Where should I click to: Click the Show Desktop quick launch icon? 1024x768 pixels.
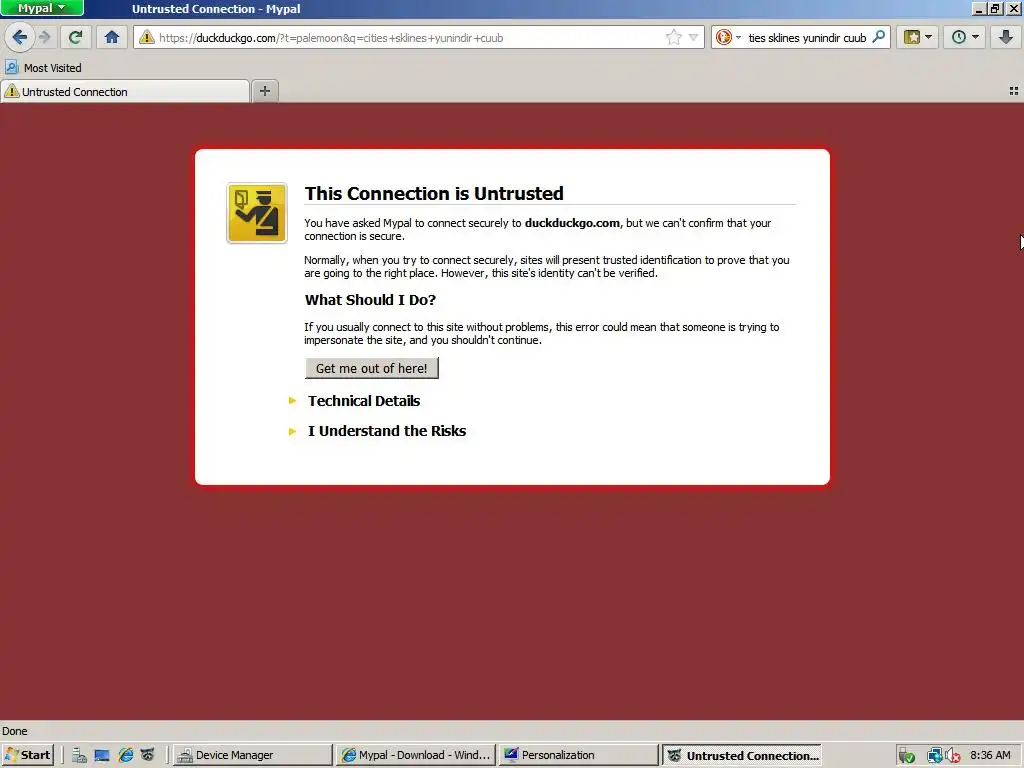tap(101, 755)
